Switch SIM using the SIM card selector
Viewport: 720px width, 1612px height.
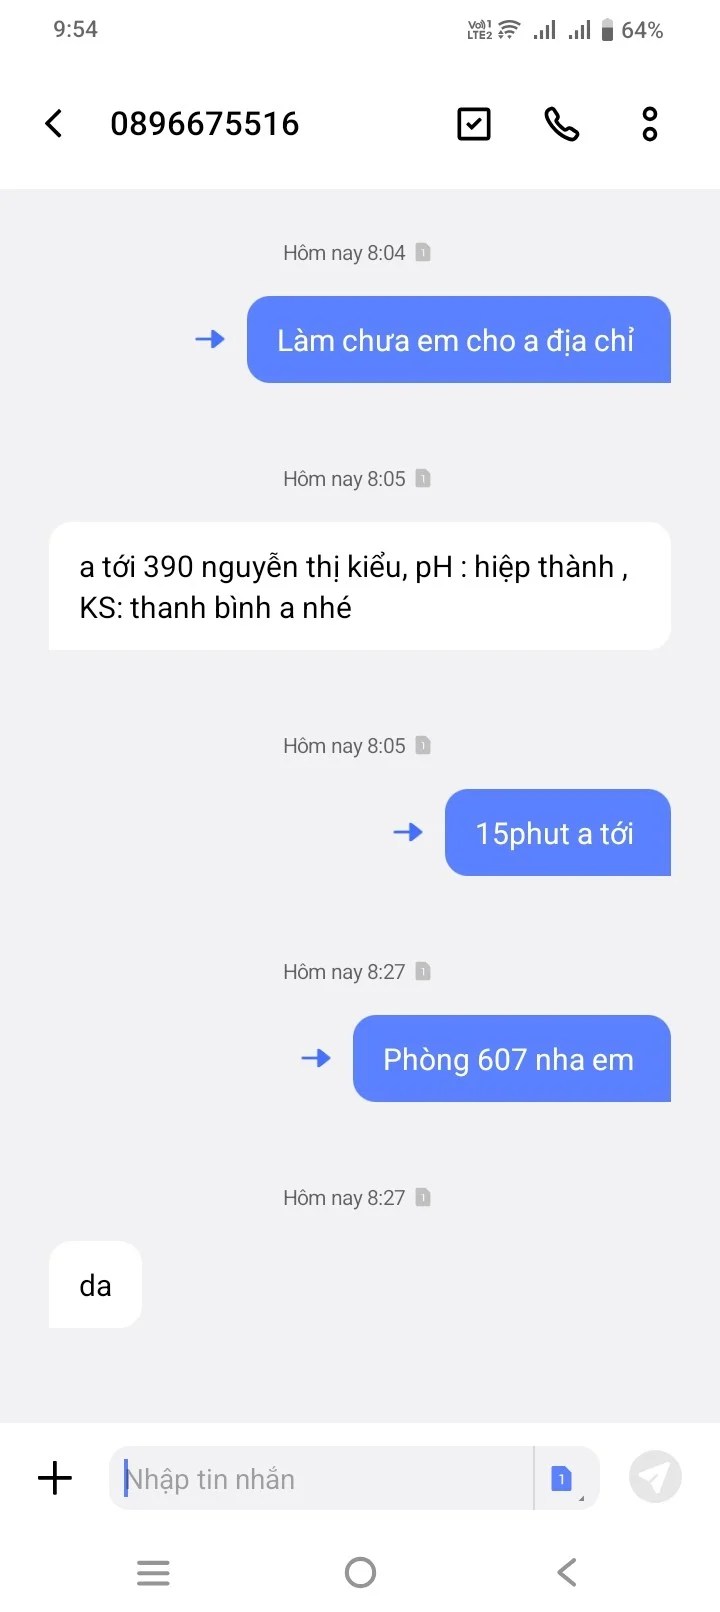[564, 1478]
